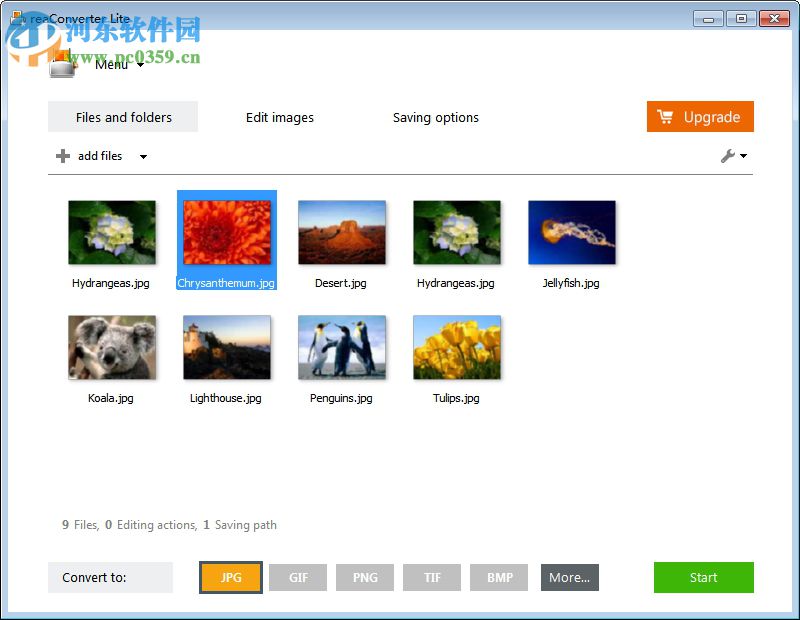This screenshot has height=620, width=800.
Task: Deselect the Chrysanthemum.jpg thumbnail
Action: tap(226, 232)
